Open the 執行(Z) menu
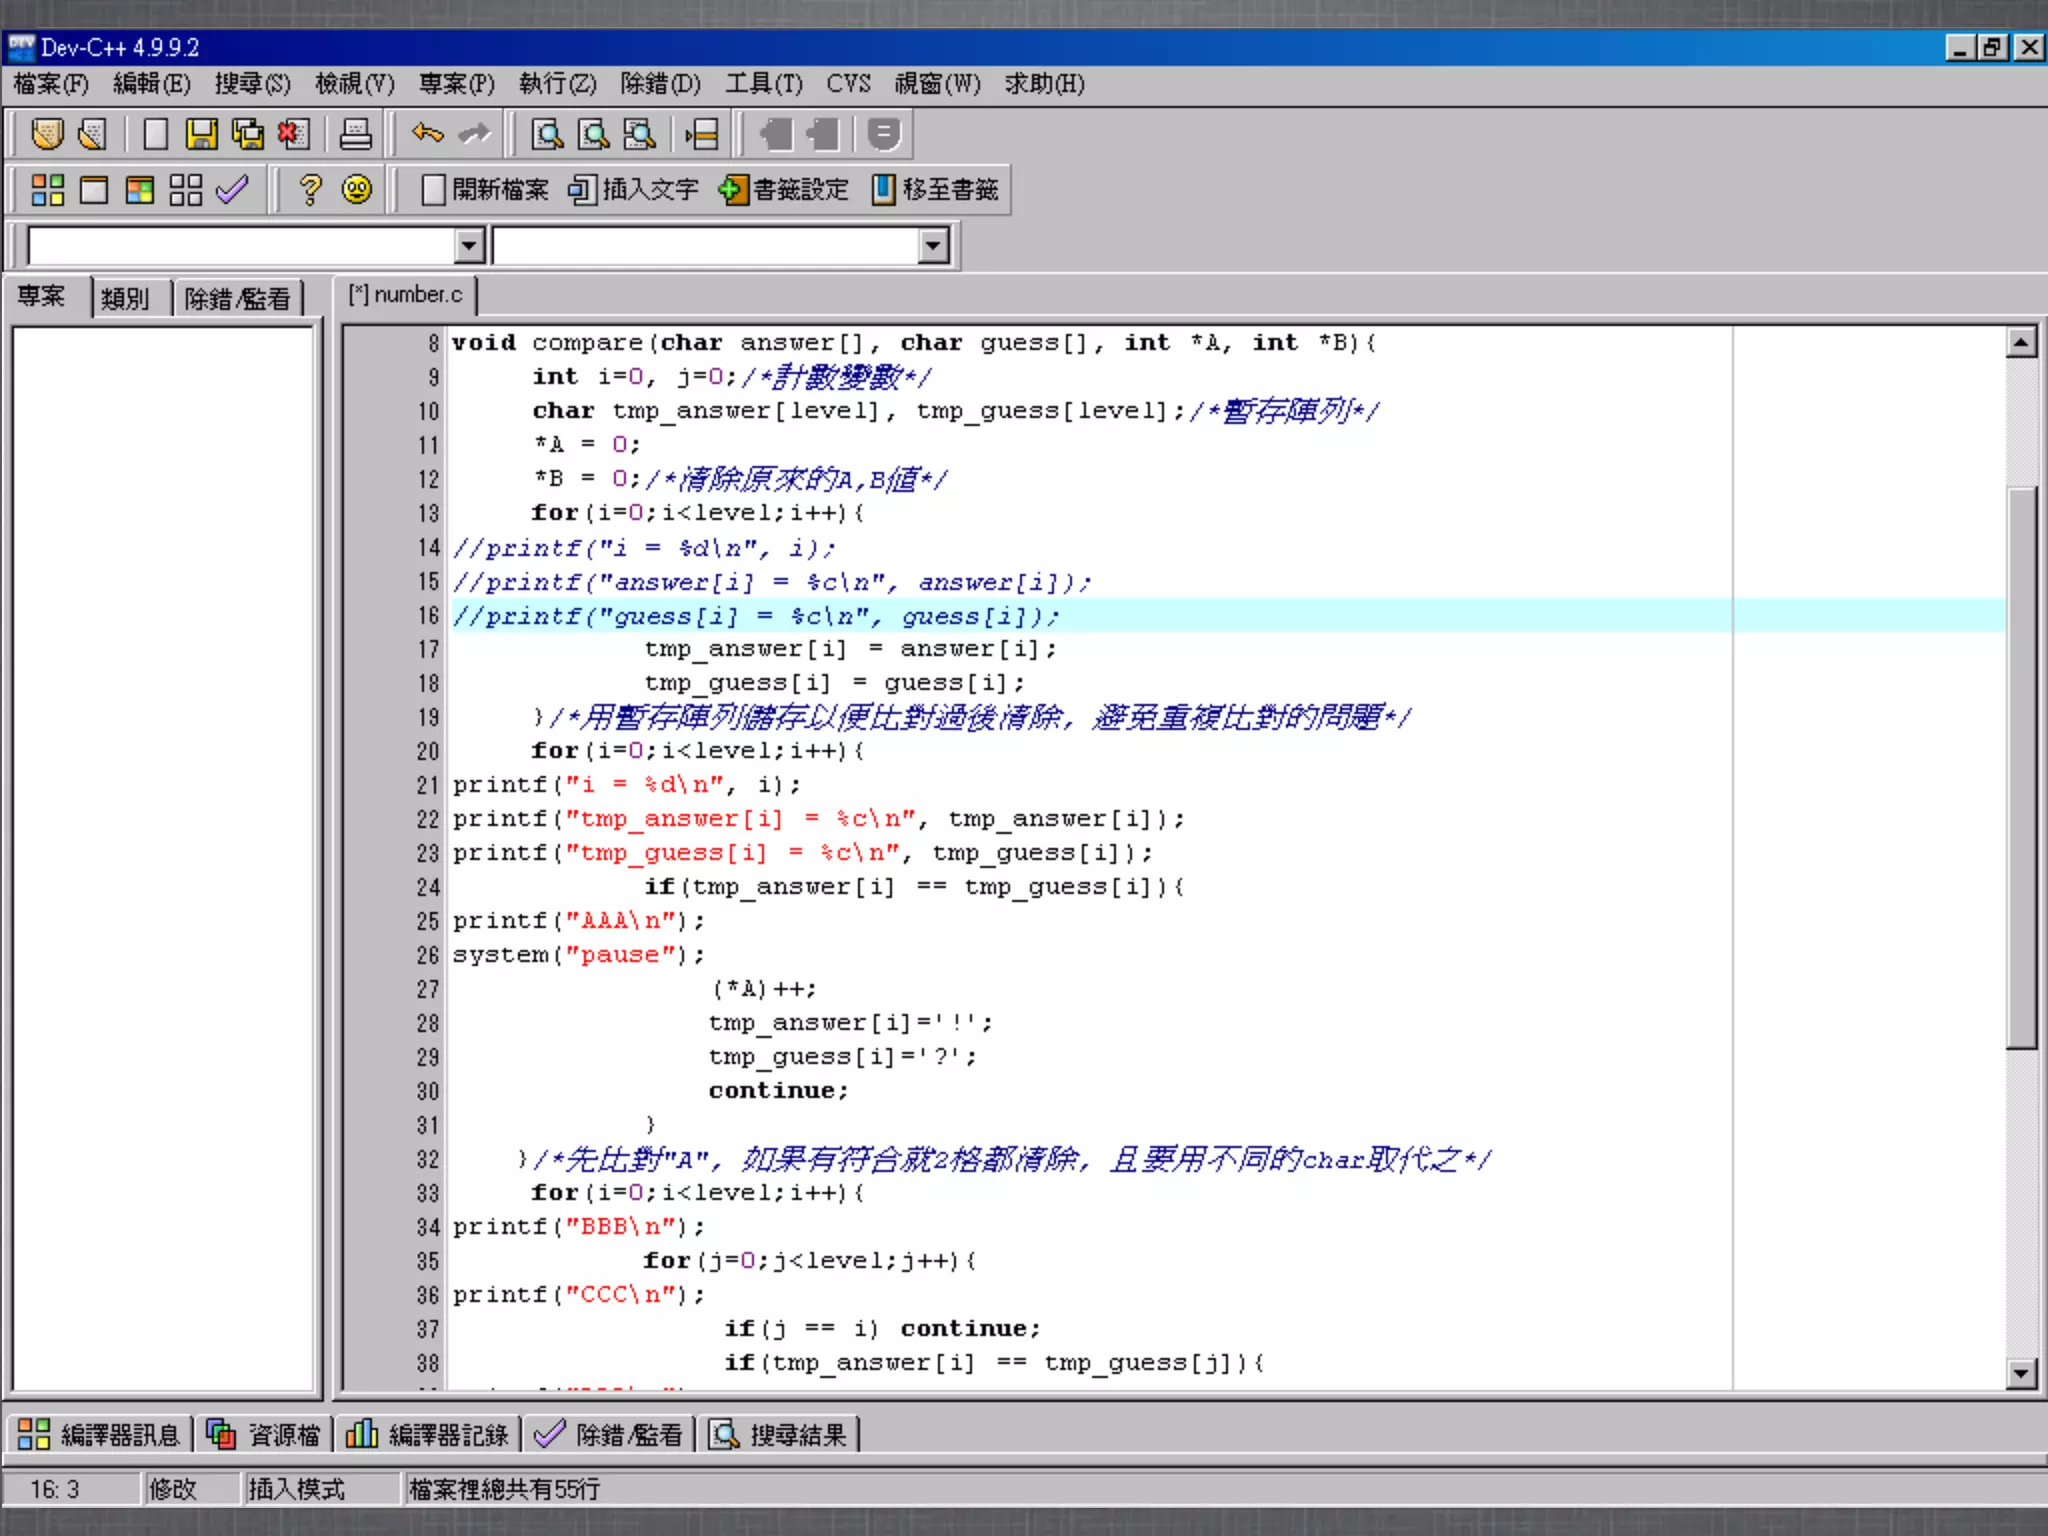Screen dimensions: 2048x1536 [x=557, y=84]
